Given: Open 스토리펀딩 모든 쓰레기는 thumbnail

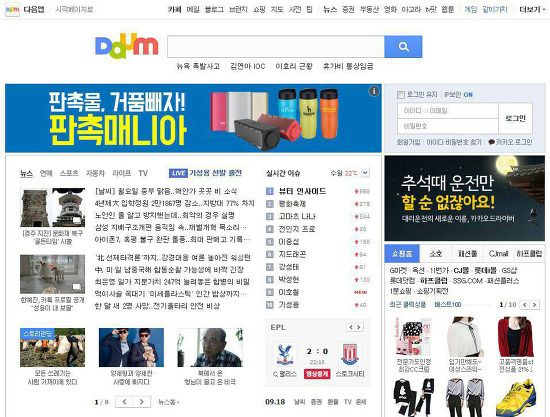Looking at the screenshot, I should tap(52, 348).
